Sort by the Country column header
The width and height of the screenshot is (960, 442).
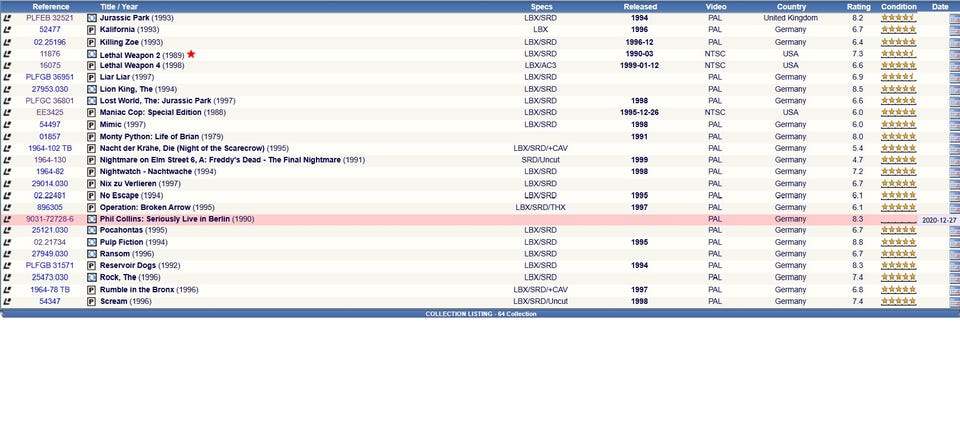coord(791,7)
